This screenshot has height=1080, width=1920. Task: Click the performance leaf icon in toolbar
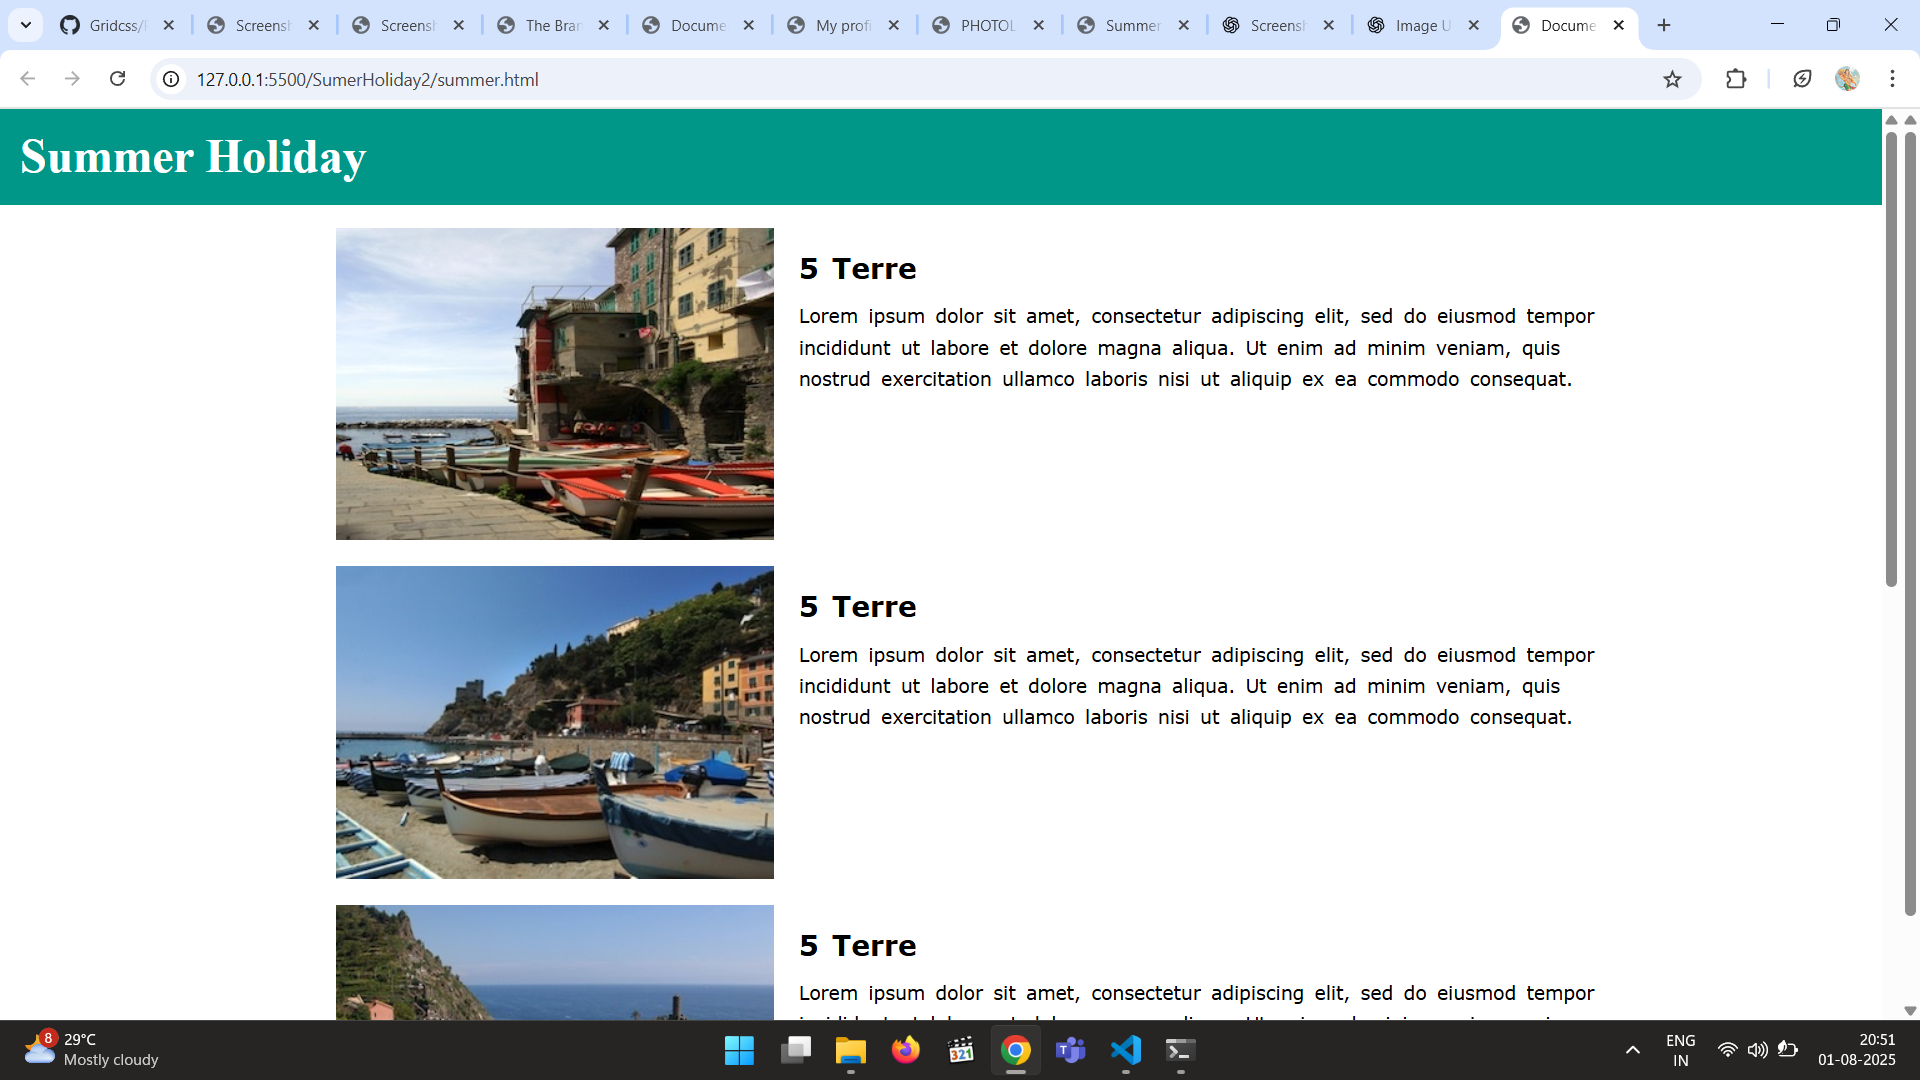click(1802, 79)
